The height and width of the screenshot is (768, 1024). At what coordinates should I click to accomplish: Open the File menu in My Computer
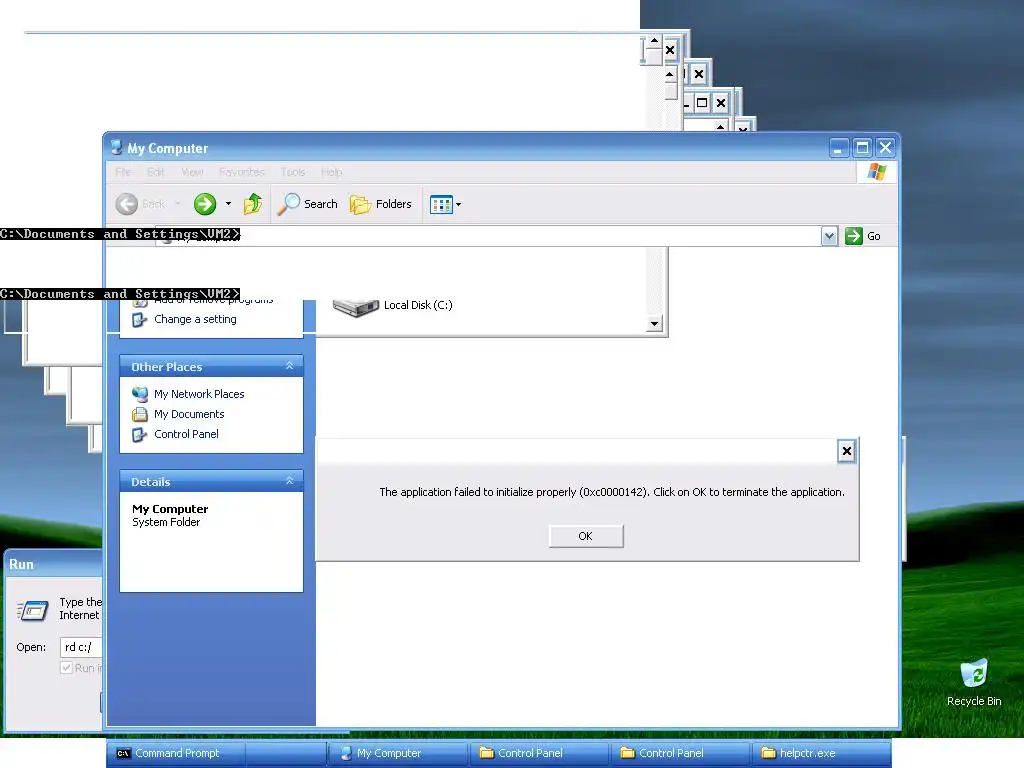point(123,172)
